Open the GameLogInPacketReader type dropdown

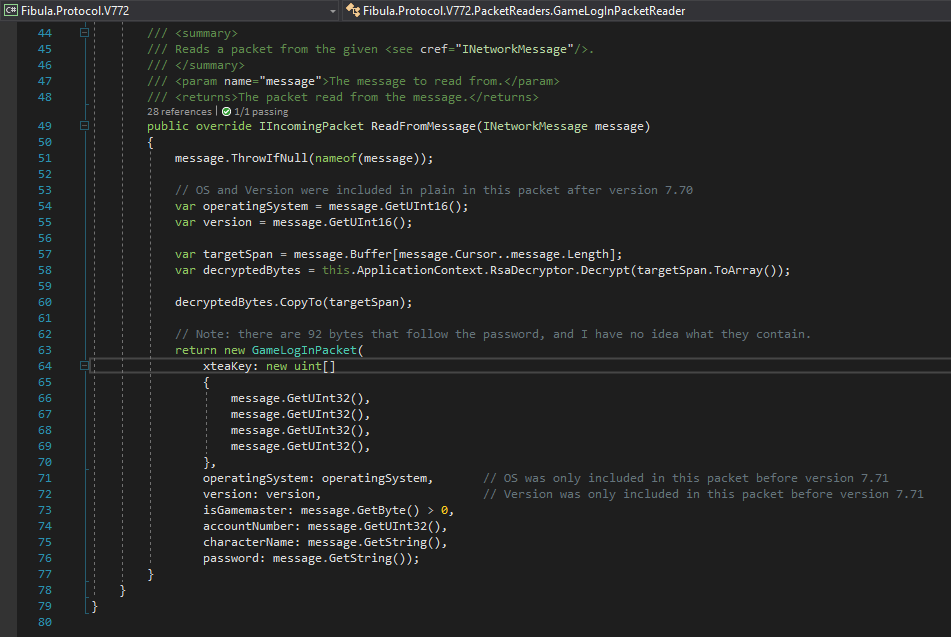pos(647,11)
